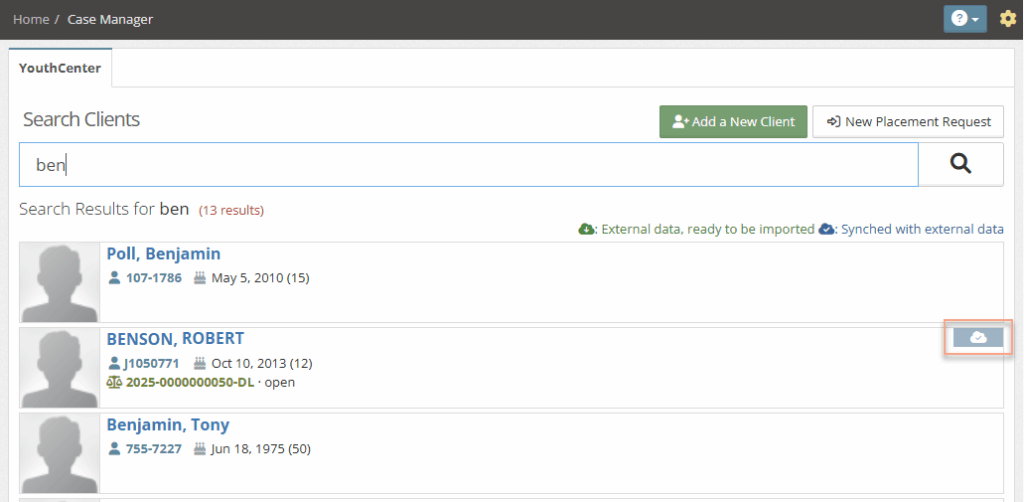This screenshot has width=1024, height=502.
Task: Click the synched cloud icon for Robert Benson
Action: coord(978,338)
